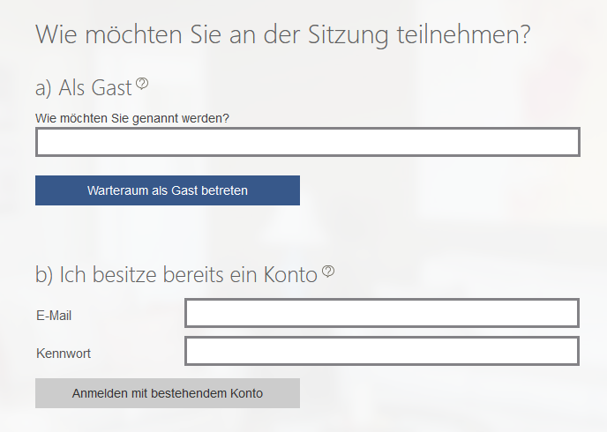The width and height of the screenshot is (607, 432).
Task: Open help icon next to "Ich besitze bereits ein Konto"
Action: (329, 271)
